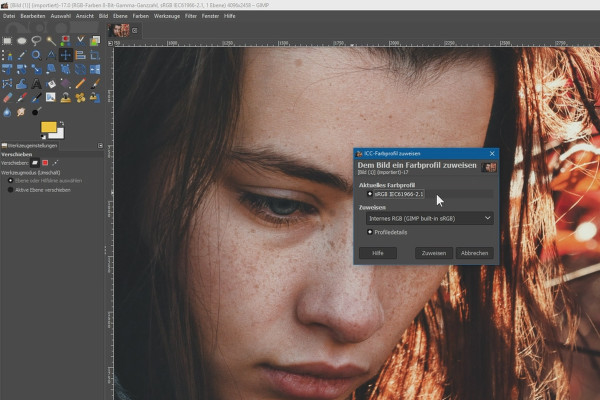Select the Warp Transform tool

pyautogui.click(x=21, y=83)
